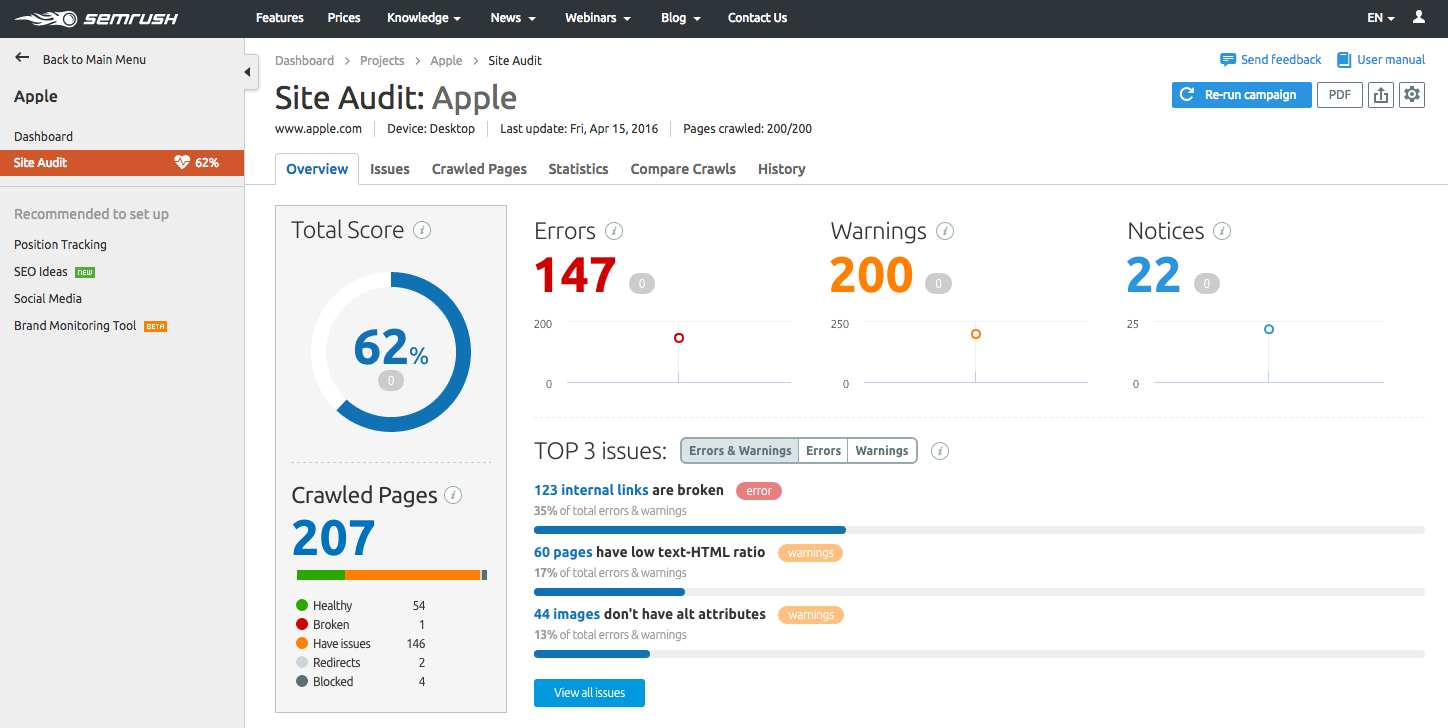
Task: Click the User manual book icon
Action: point(1344,60)
